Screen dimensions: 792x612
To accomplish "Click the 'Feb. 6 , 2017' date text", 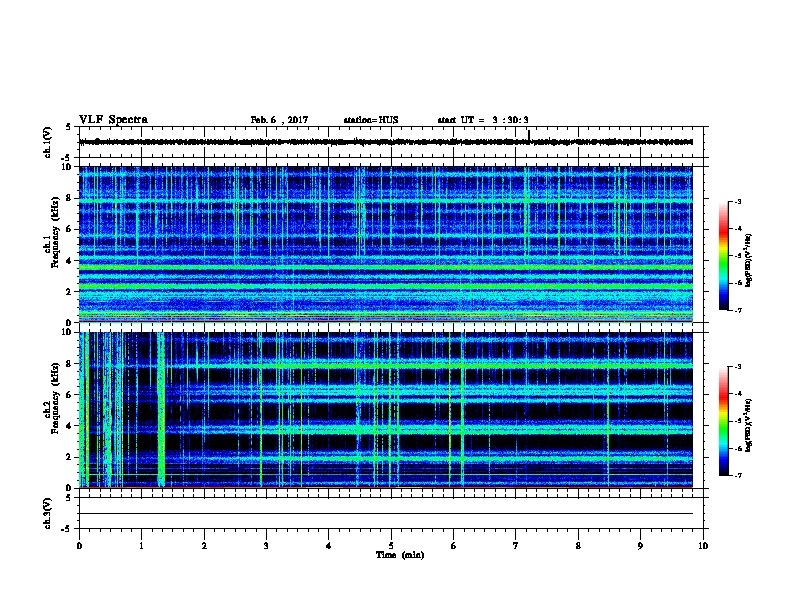I will pos(279,120).
